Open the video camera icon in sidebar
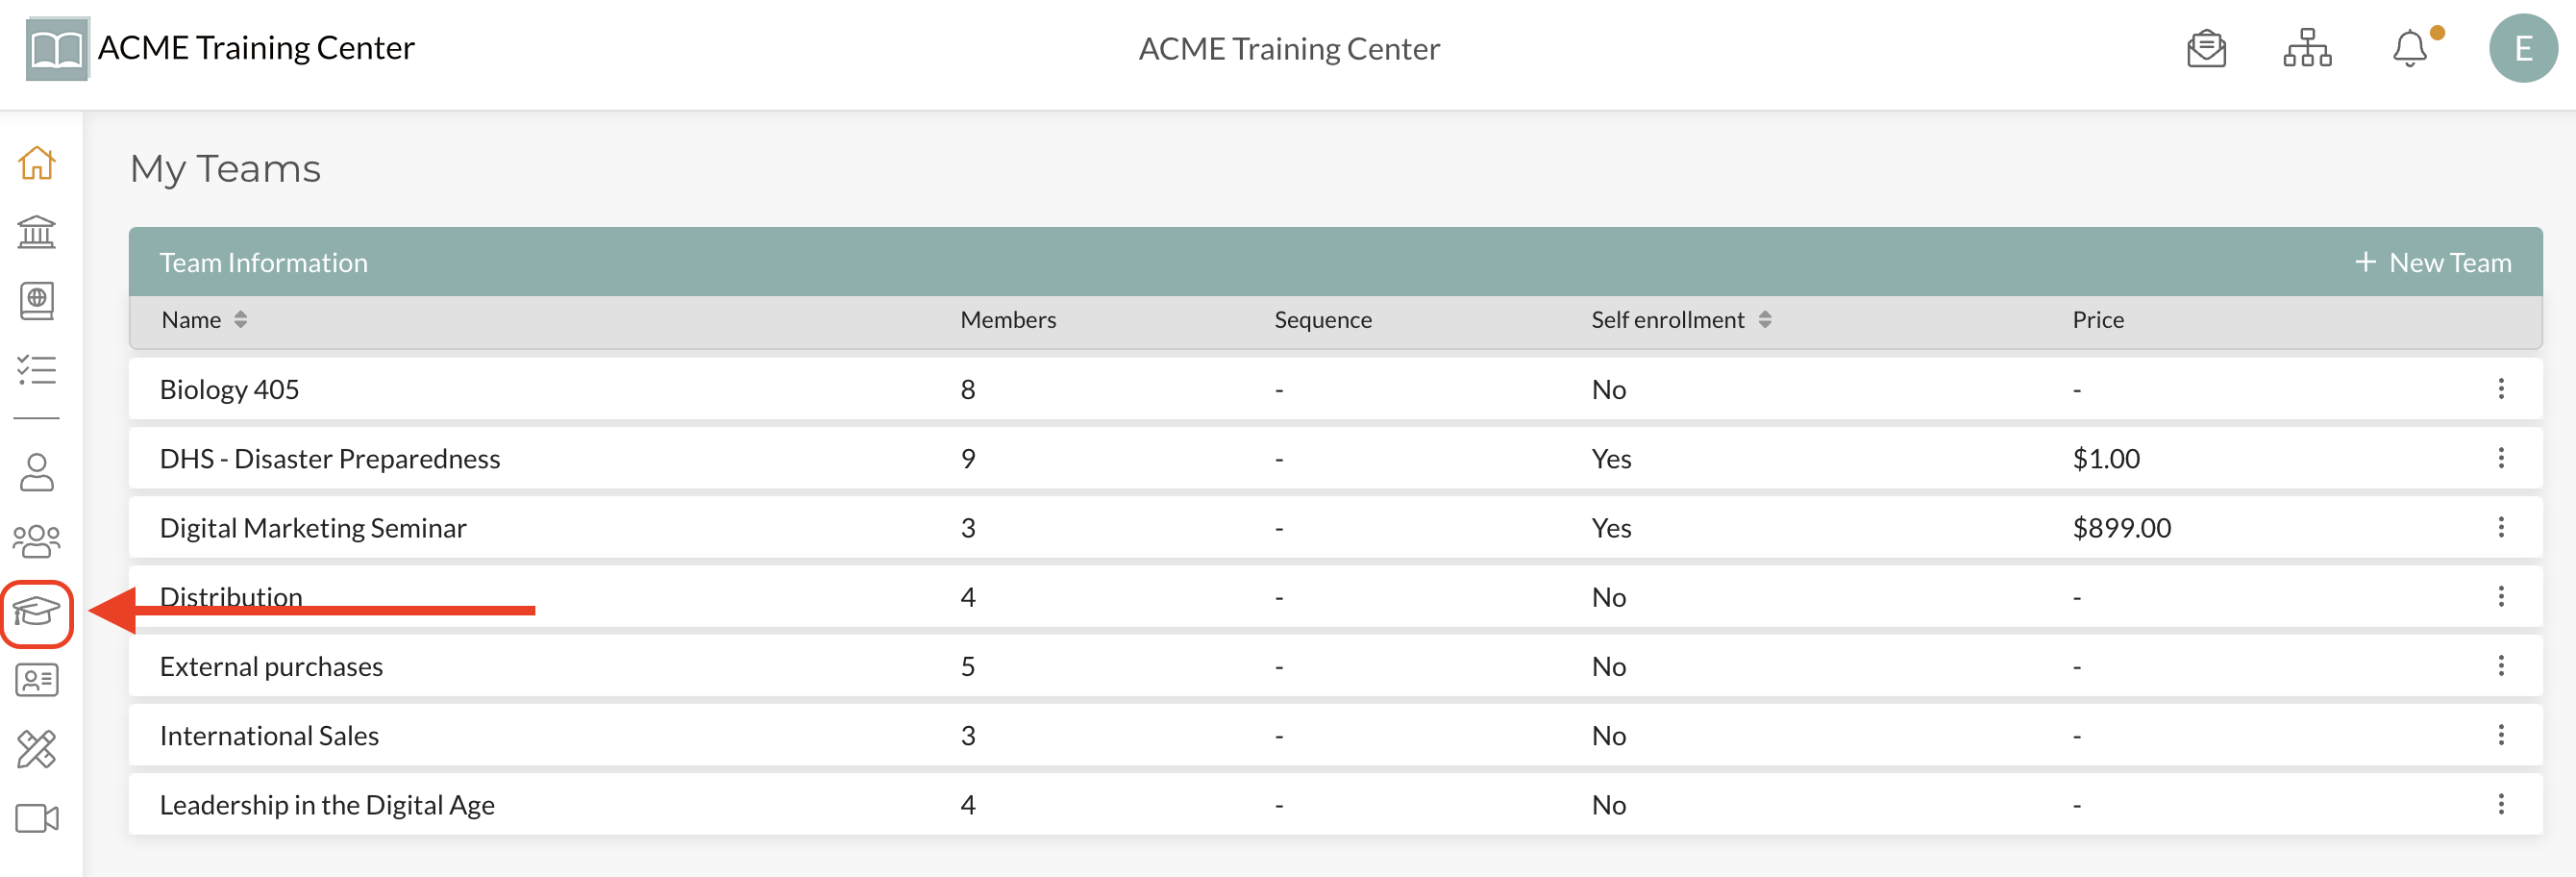The width and height of the screenshot is (2576, 877). 36,819
